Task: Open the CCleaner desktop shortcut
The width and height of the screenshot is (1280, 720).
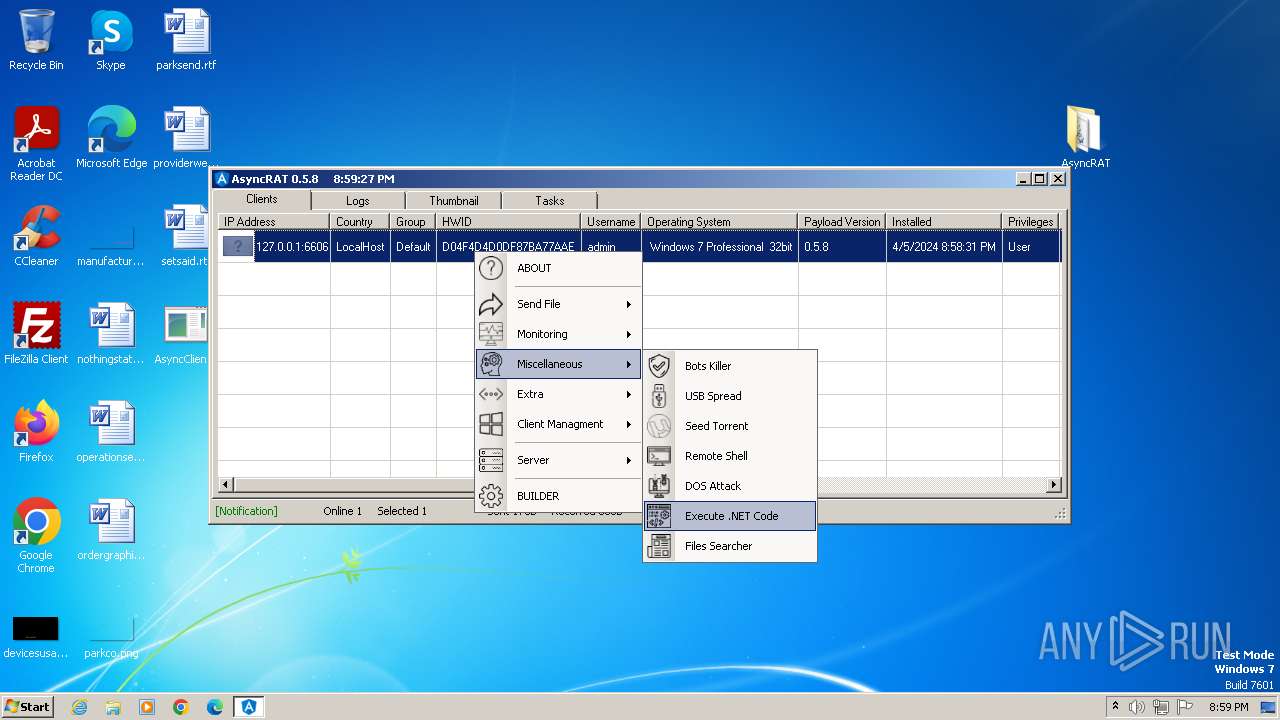Action: 36,236
